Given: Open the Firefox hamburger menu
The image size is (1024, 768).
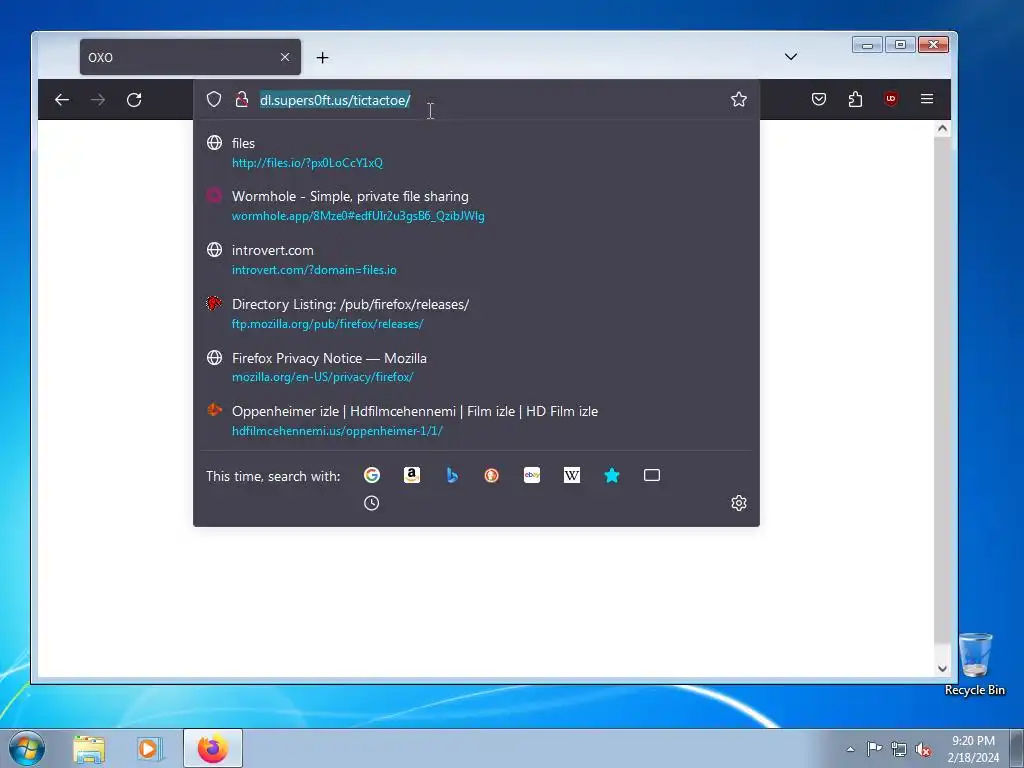Looking at the screenshot, I should click(927, 99).
